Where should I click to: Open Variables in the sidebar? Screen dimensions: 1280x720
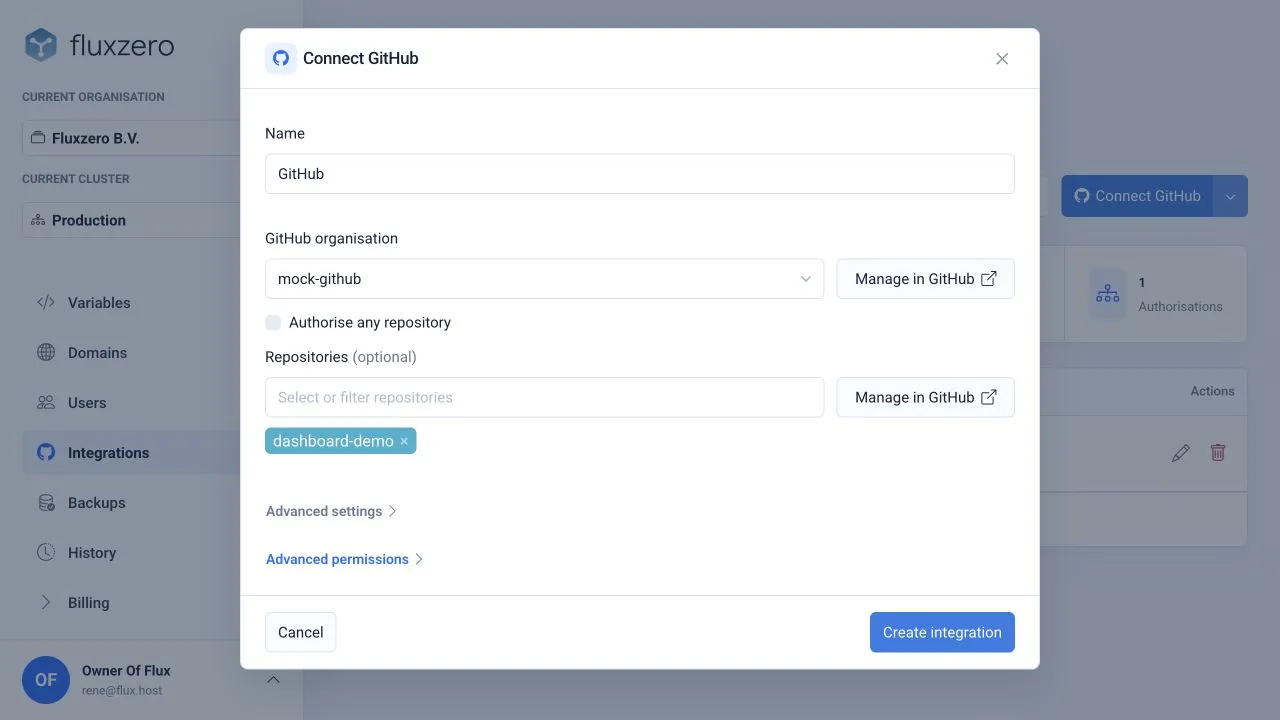pyautogui.click(x=132, y=303)
